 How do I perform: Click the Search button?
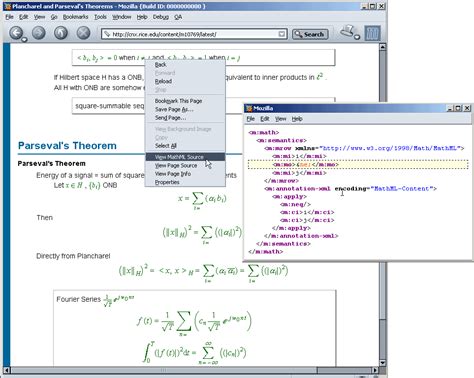click(x=310, y=34)
